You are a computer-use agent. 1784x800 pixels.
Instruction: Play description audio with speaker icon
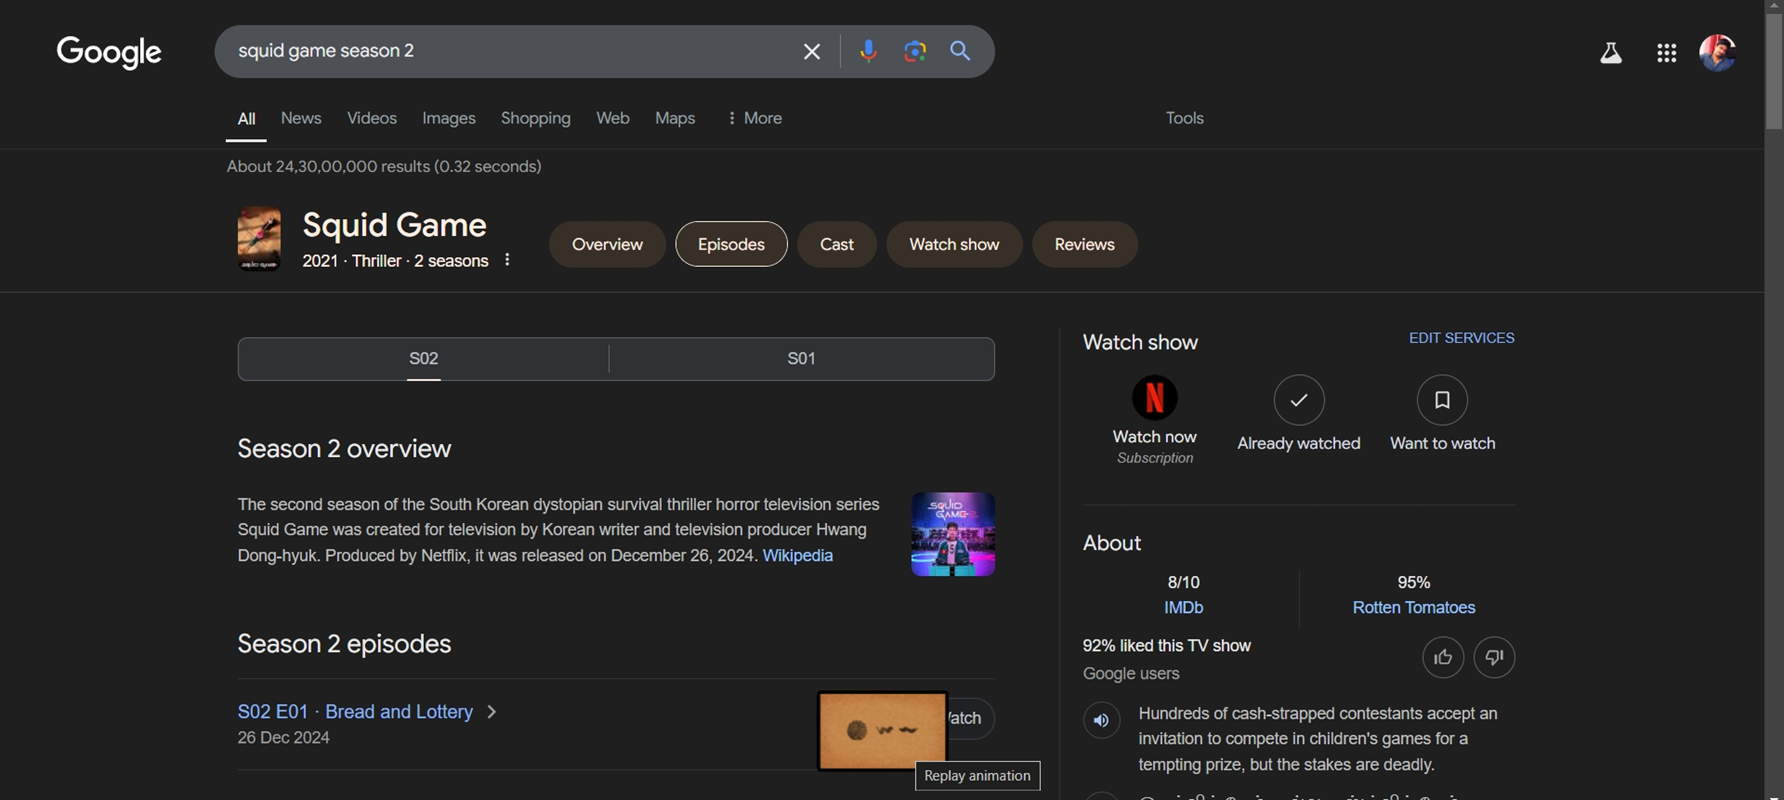(1101, 720)
